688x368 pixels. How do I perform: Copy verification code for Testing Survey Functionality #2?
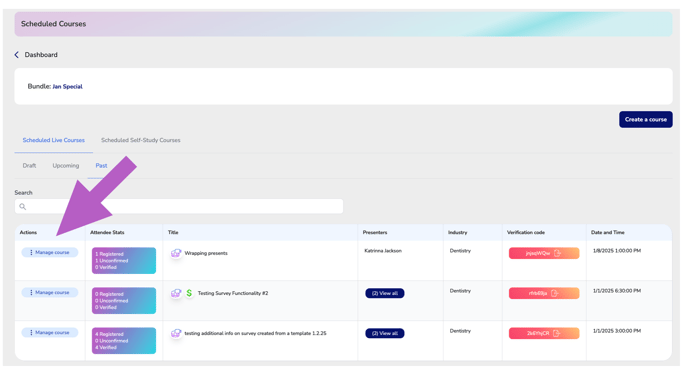555,293
